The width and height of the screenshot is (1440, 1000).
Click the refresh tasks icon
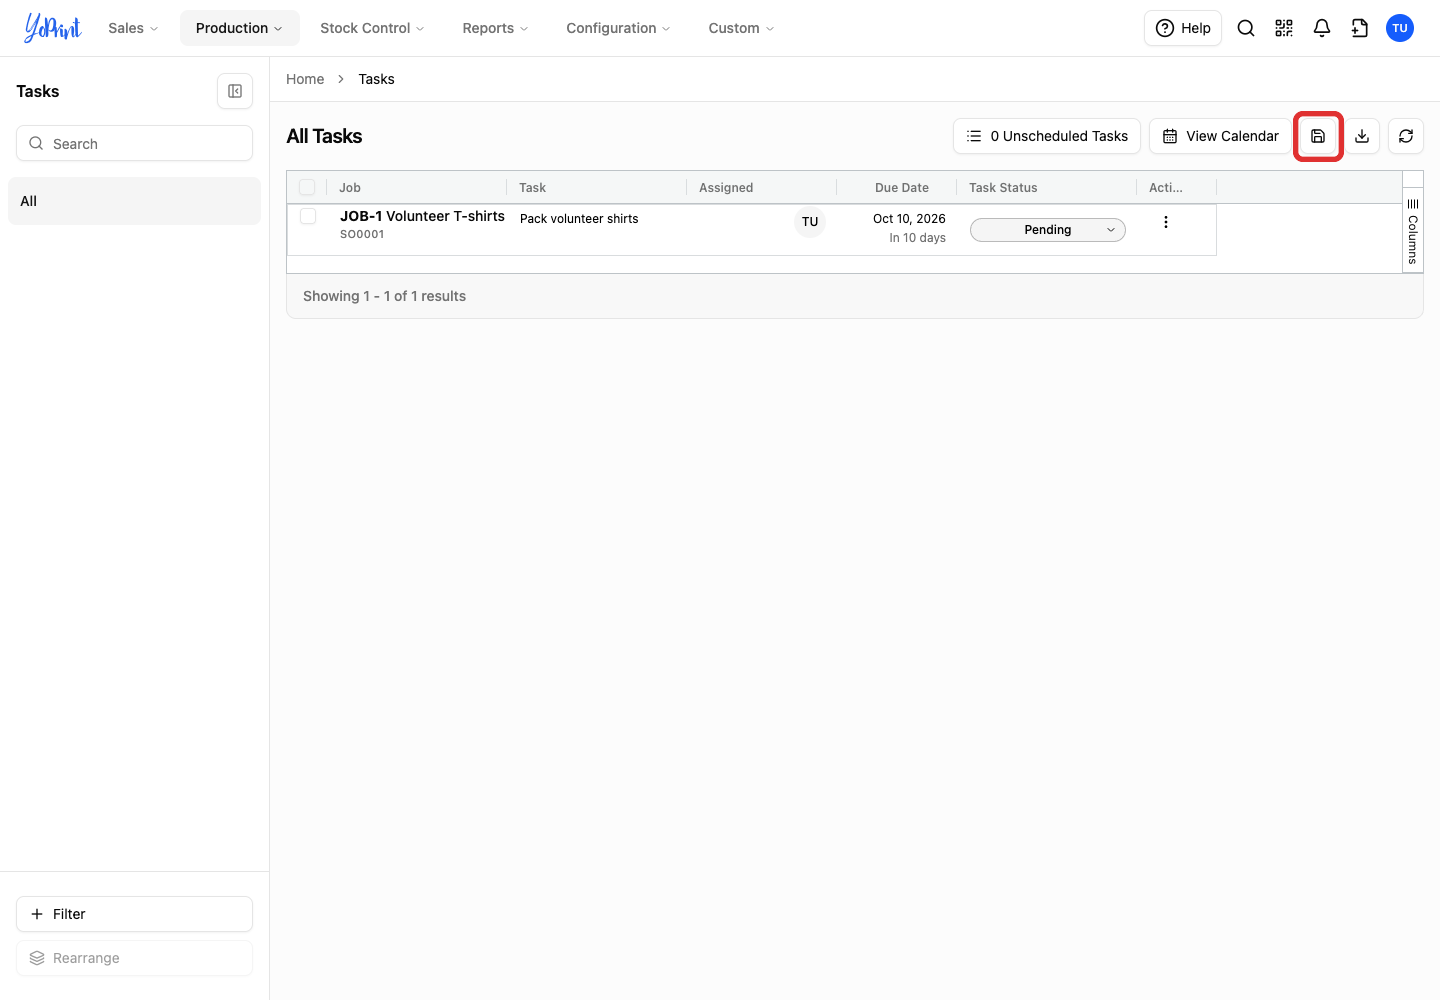coord(1406,136)
